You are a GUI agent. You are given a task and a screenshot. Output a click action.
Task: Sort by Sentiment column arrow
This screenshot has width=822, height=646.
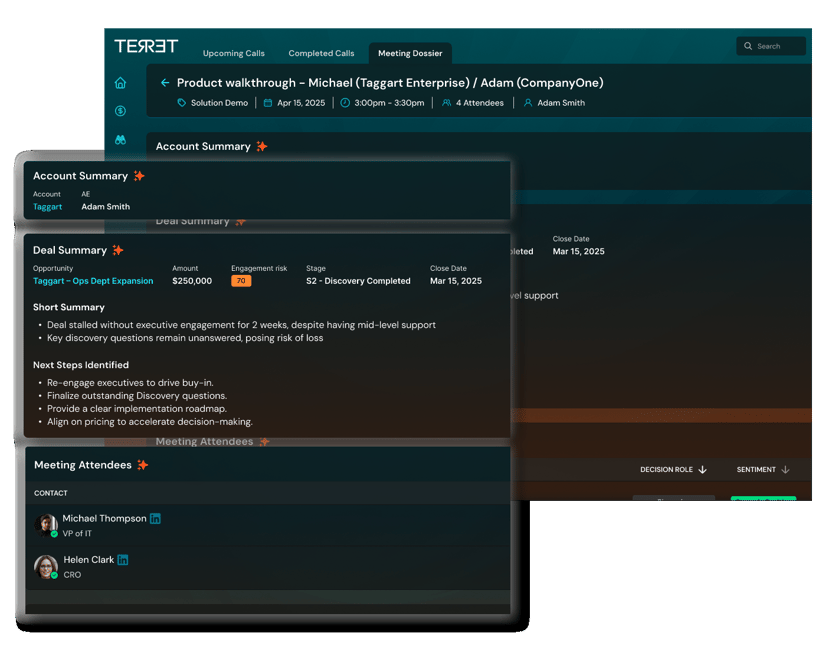(785, 470)
